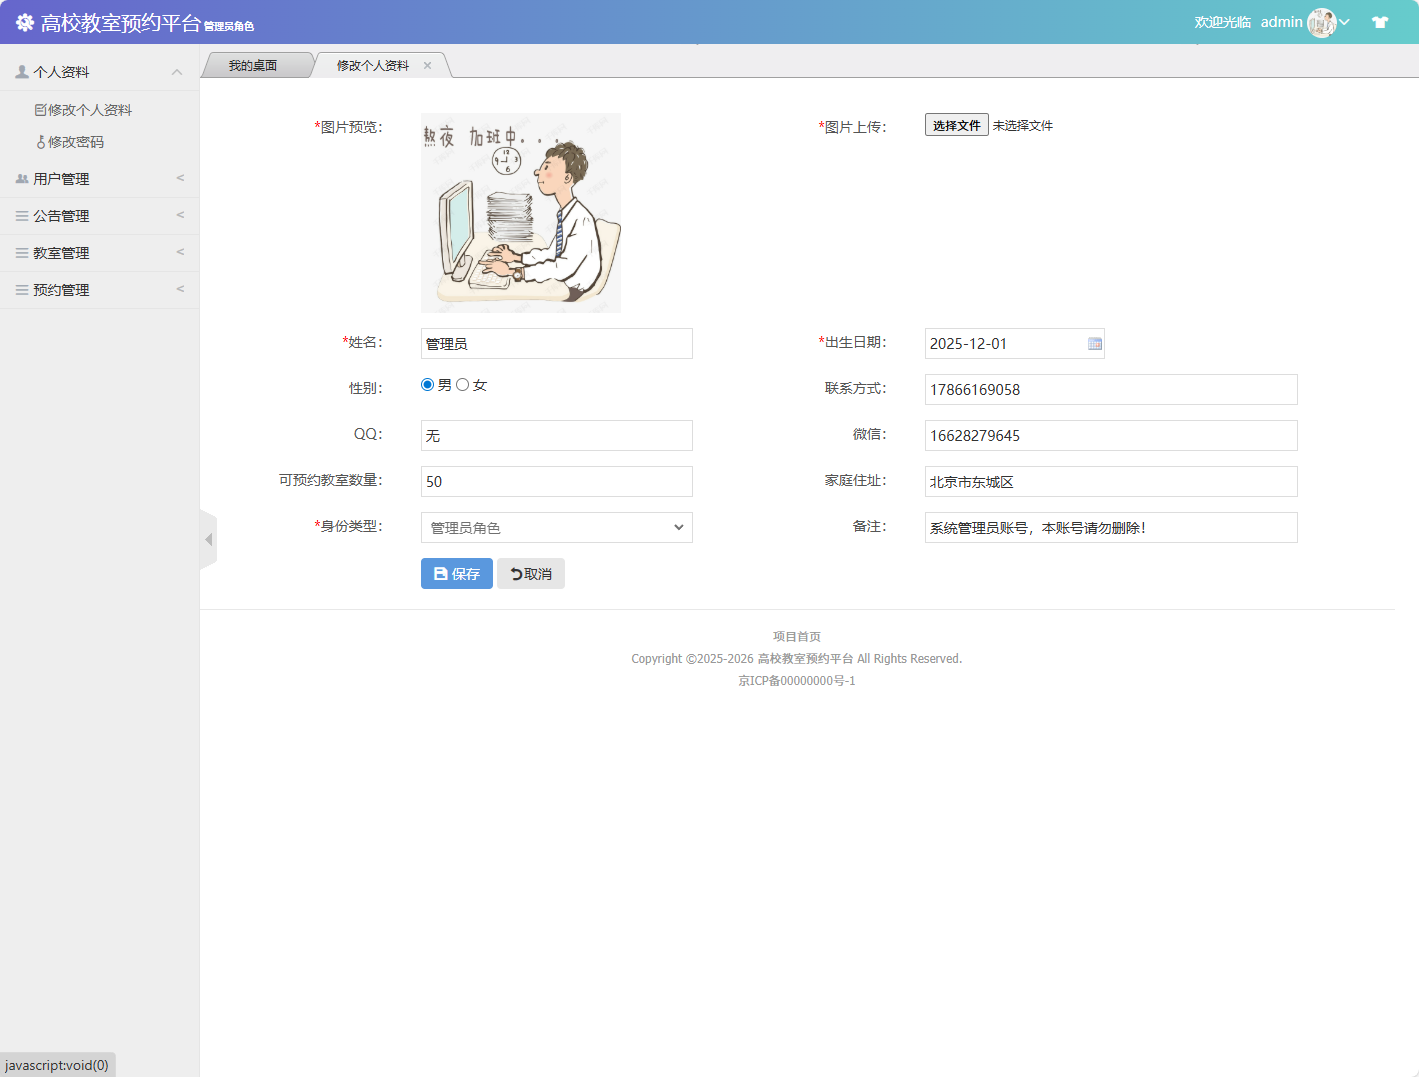Click the 保存 save button

click(x=456, y=573)
